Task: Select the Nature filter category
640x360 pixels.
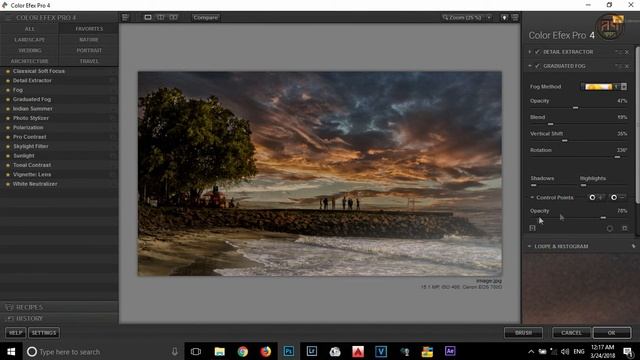Action: pos(89,40)
